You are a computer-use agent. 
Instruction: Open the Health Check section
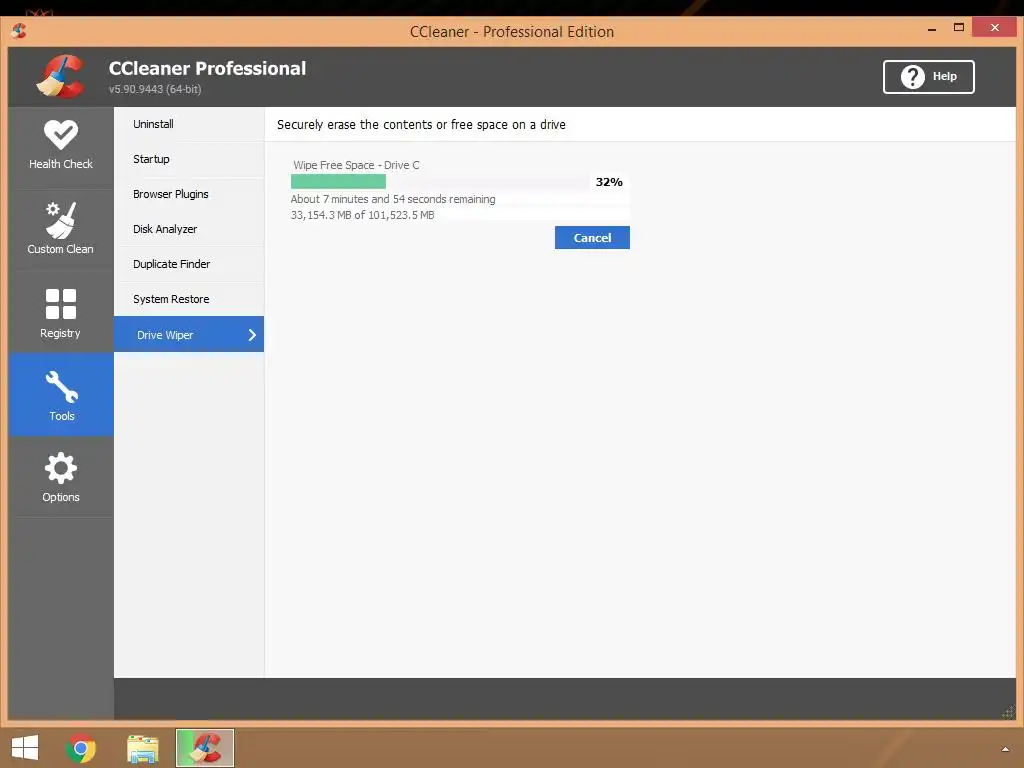(61, 147)
